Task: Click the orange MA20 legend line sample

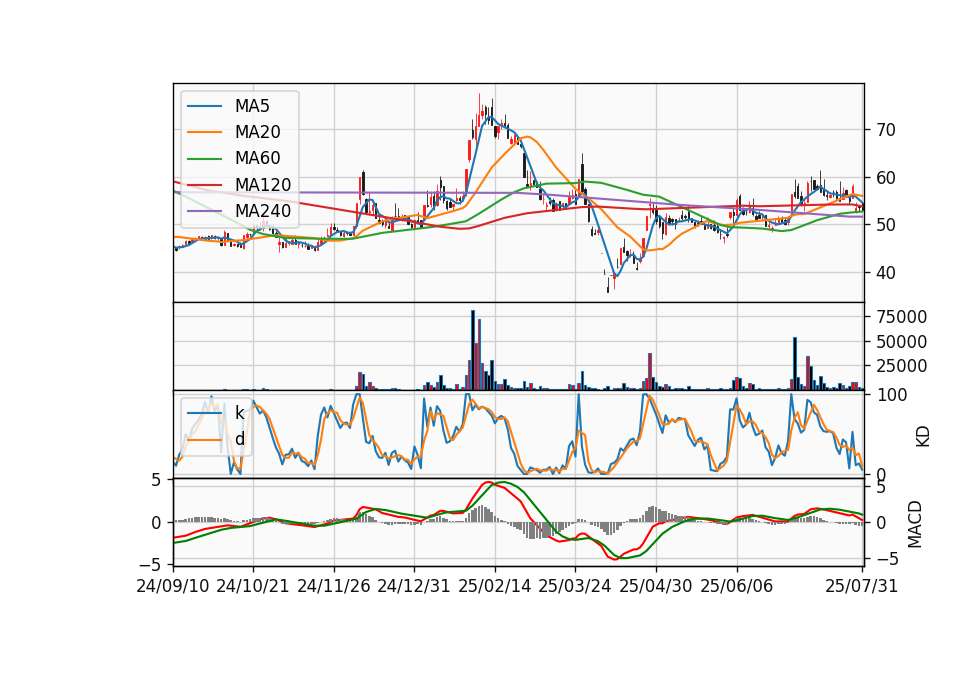Action: click(204, 132)
